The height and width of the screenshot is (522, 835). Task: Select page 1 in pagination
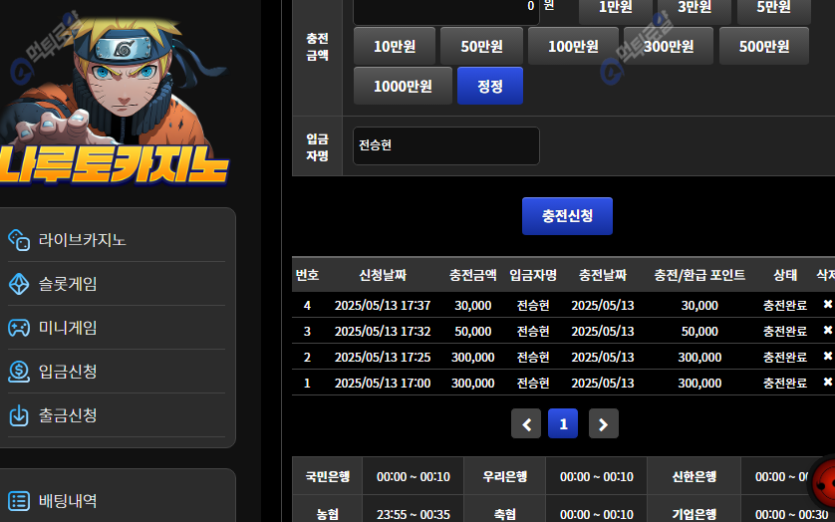(x=563, y=423)
